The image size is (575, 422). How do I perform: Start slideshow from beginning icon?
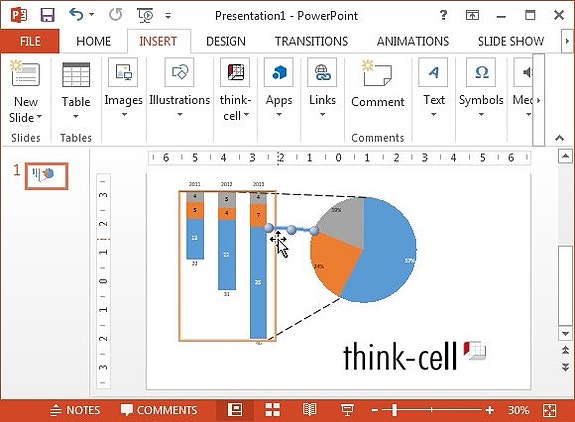pyautogui.click(x=145, y=15)
